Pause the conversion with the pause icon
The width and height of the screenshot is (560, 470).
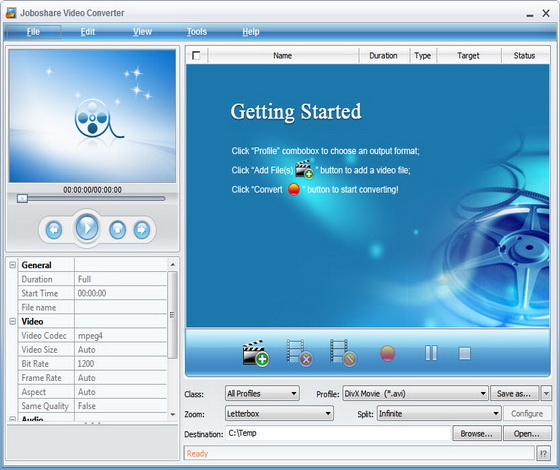click(431, 353)
